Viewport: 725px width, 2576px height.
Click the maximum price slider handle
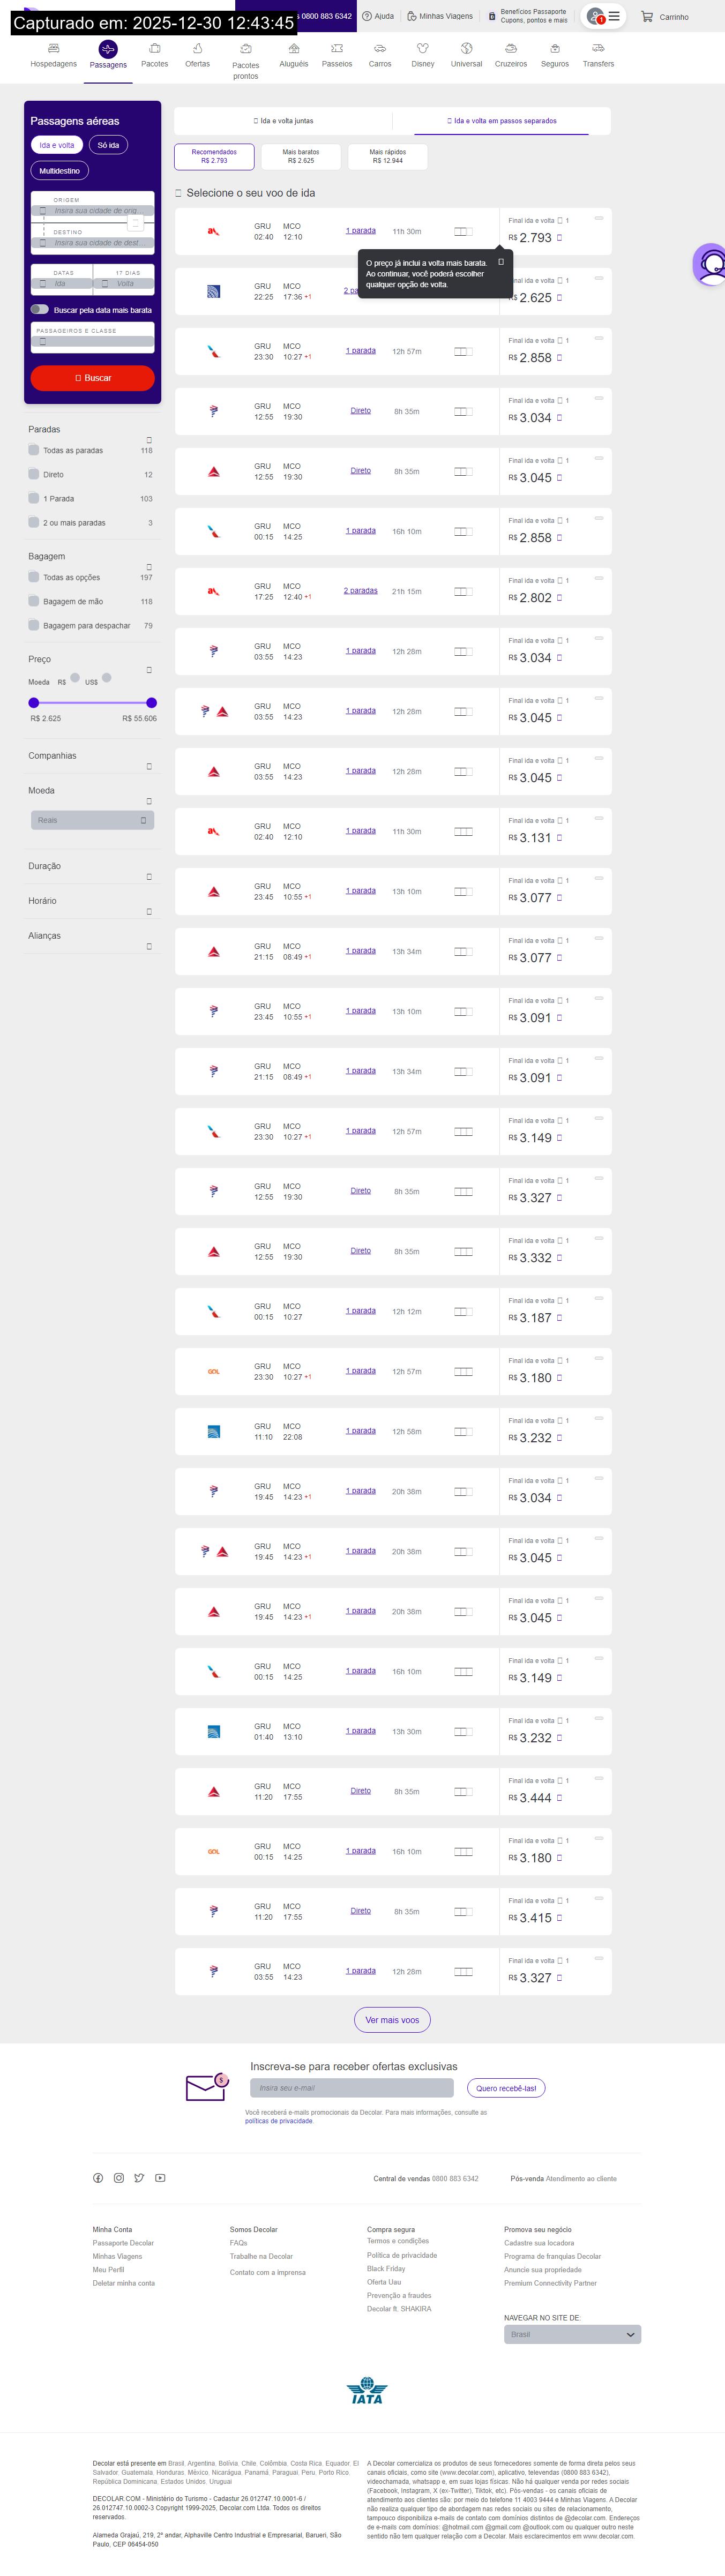151,702
